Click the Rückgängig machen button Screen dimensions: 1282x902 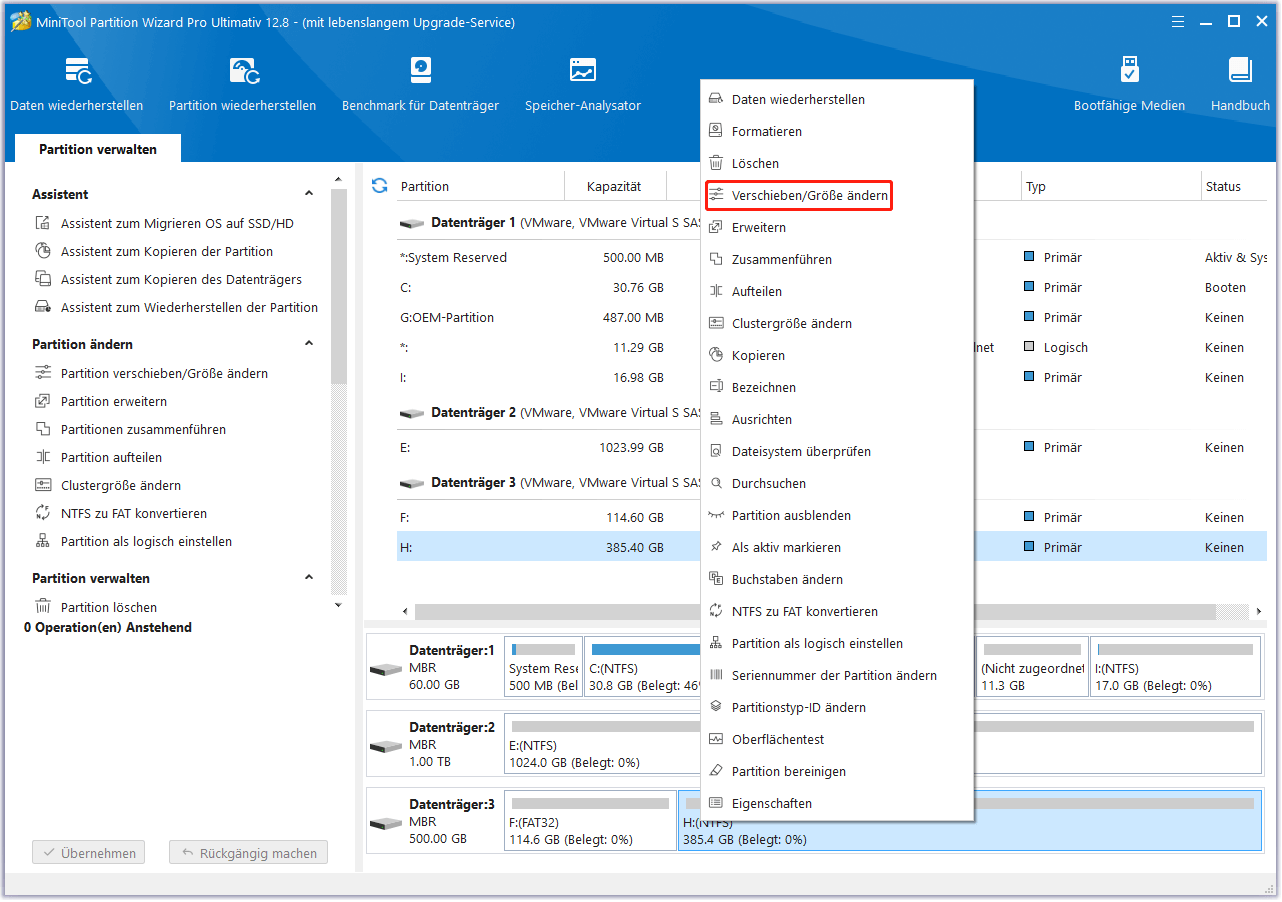click(x=248, y=854)
